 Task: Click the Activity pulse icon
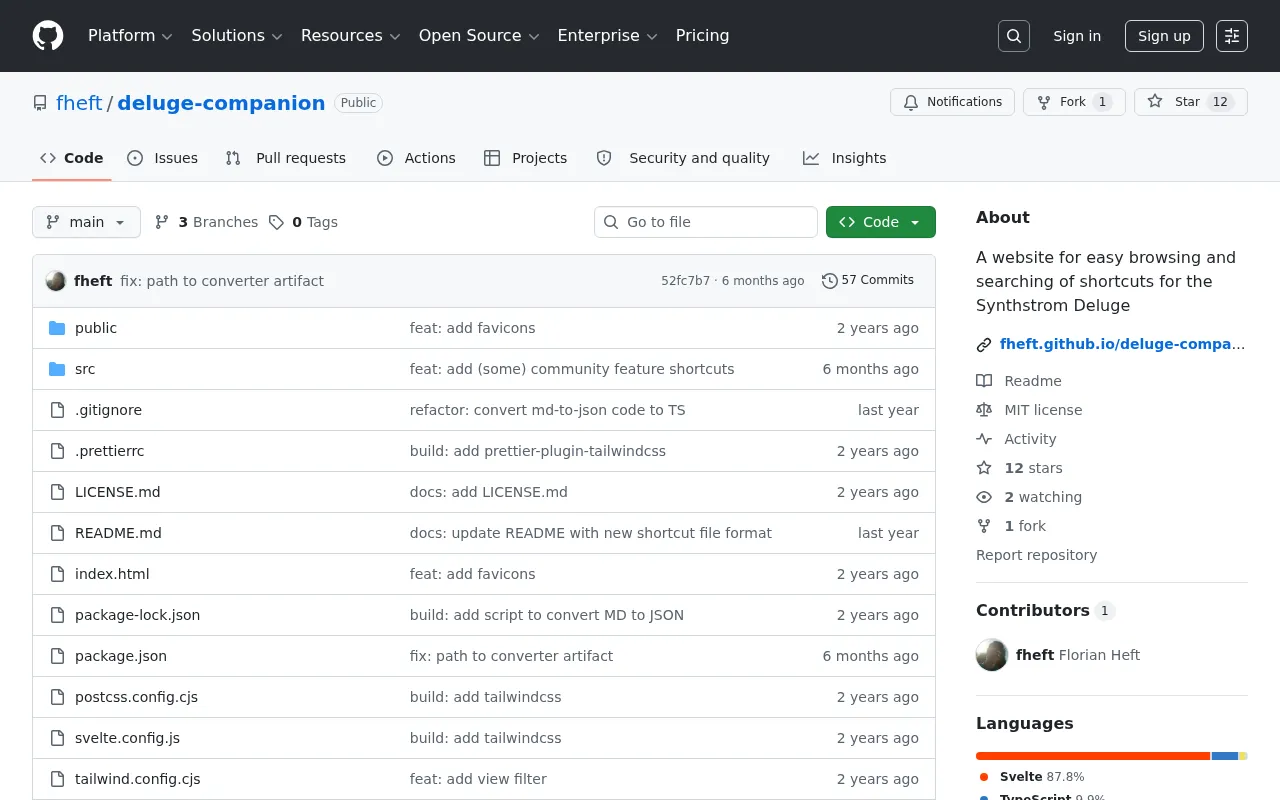984,439
